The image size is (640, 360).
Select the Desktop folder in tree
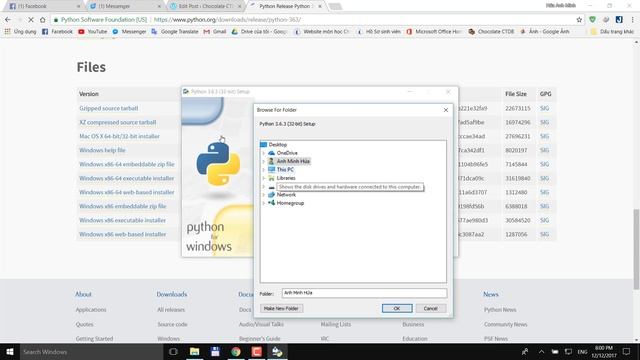point(278,144)
